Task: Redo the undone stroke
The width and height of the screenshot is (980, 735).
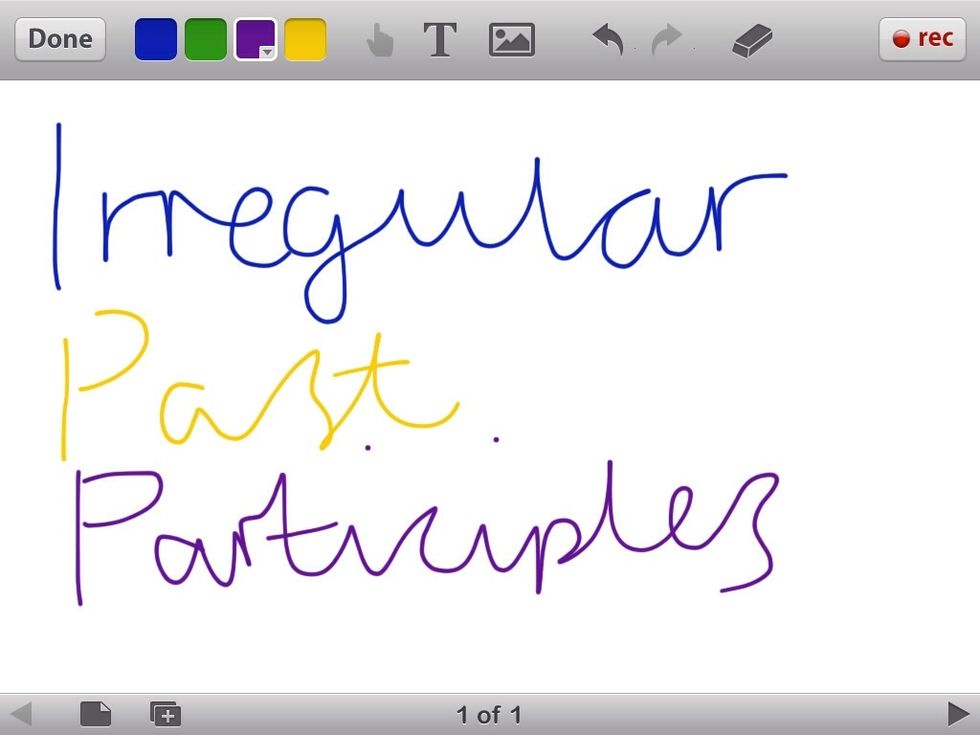Action: (x=666, y=40)
